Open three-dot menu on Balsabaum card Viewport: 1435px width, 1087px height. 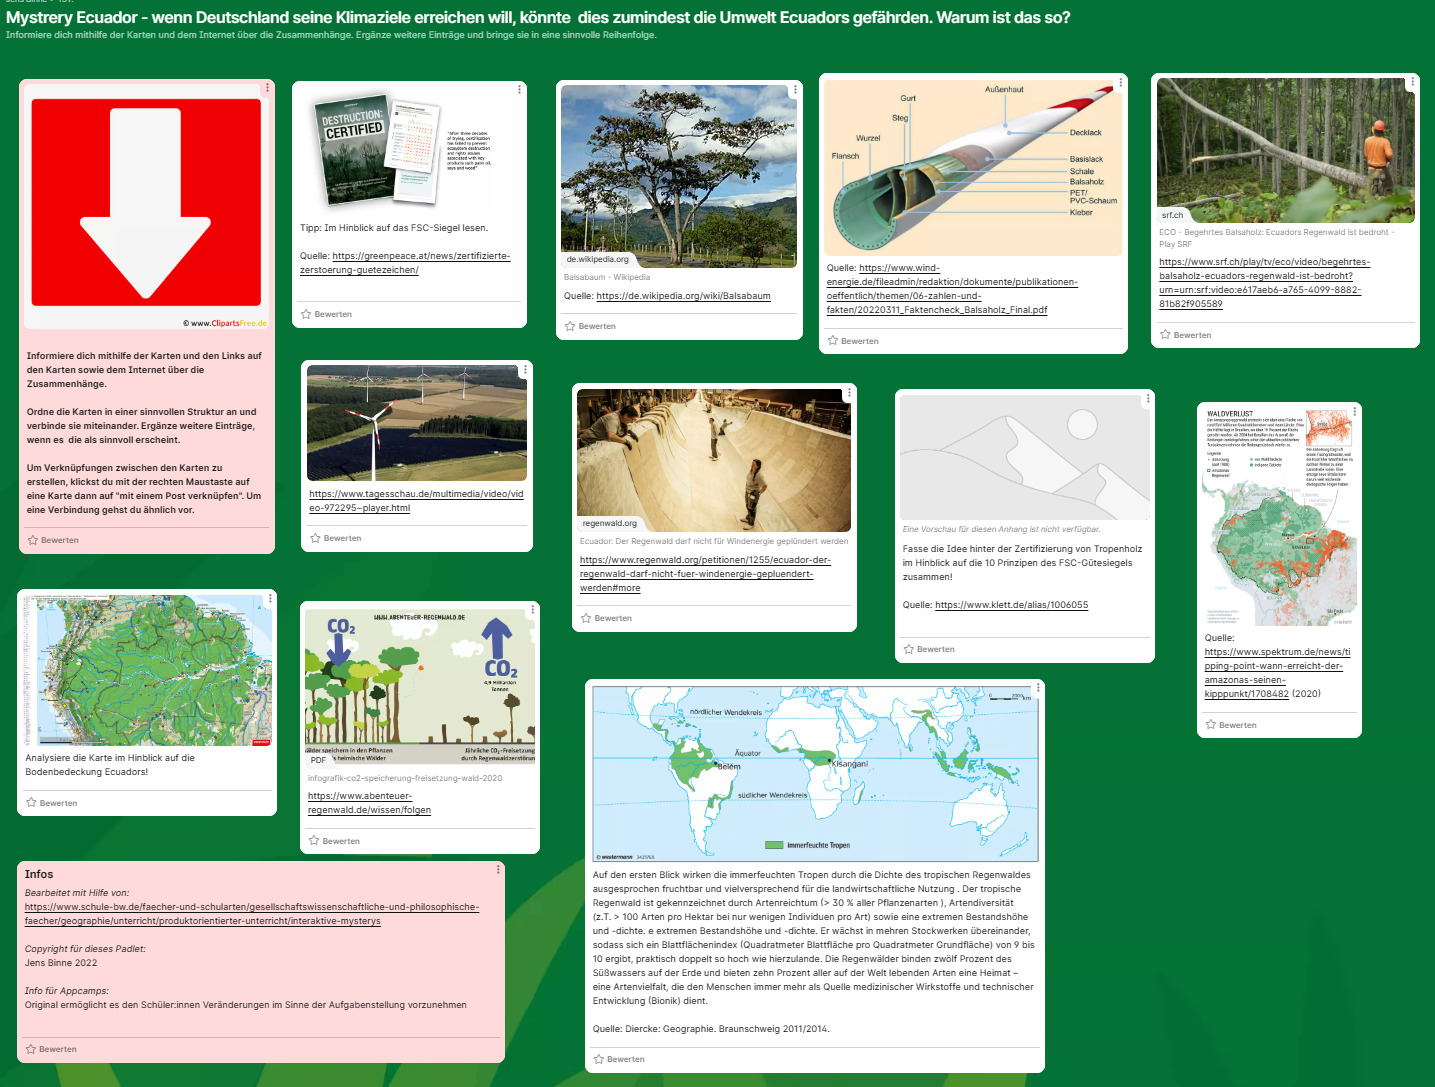[x=795, y=90]
